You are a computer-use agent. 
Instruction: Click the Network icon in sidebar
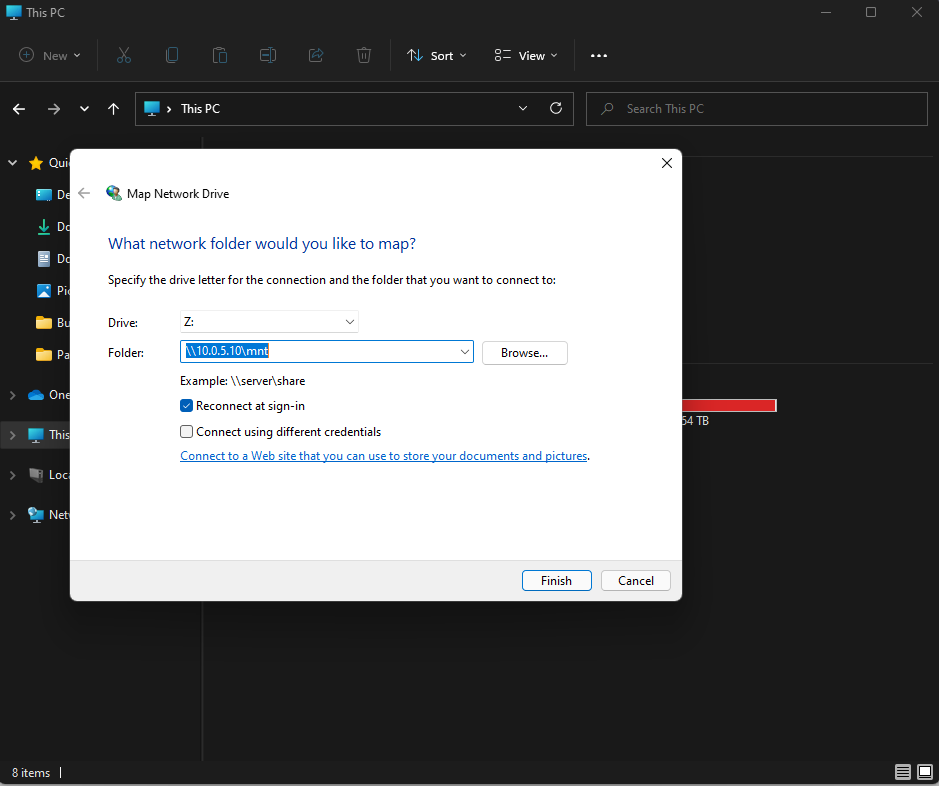(36, 515)
